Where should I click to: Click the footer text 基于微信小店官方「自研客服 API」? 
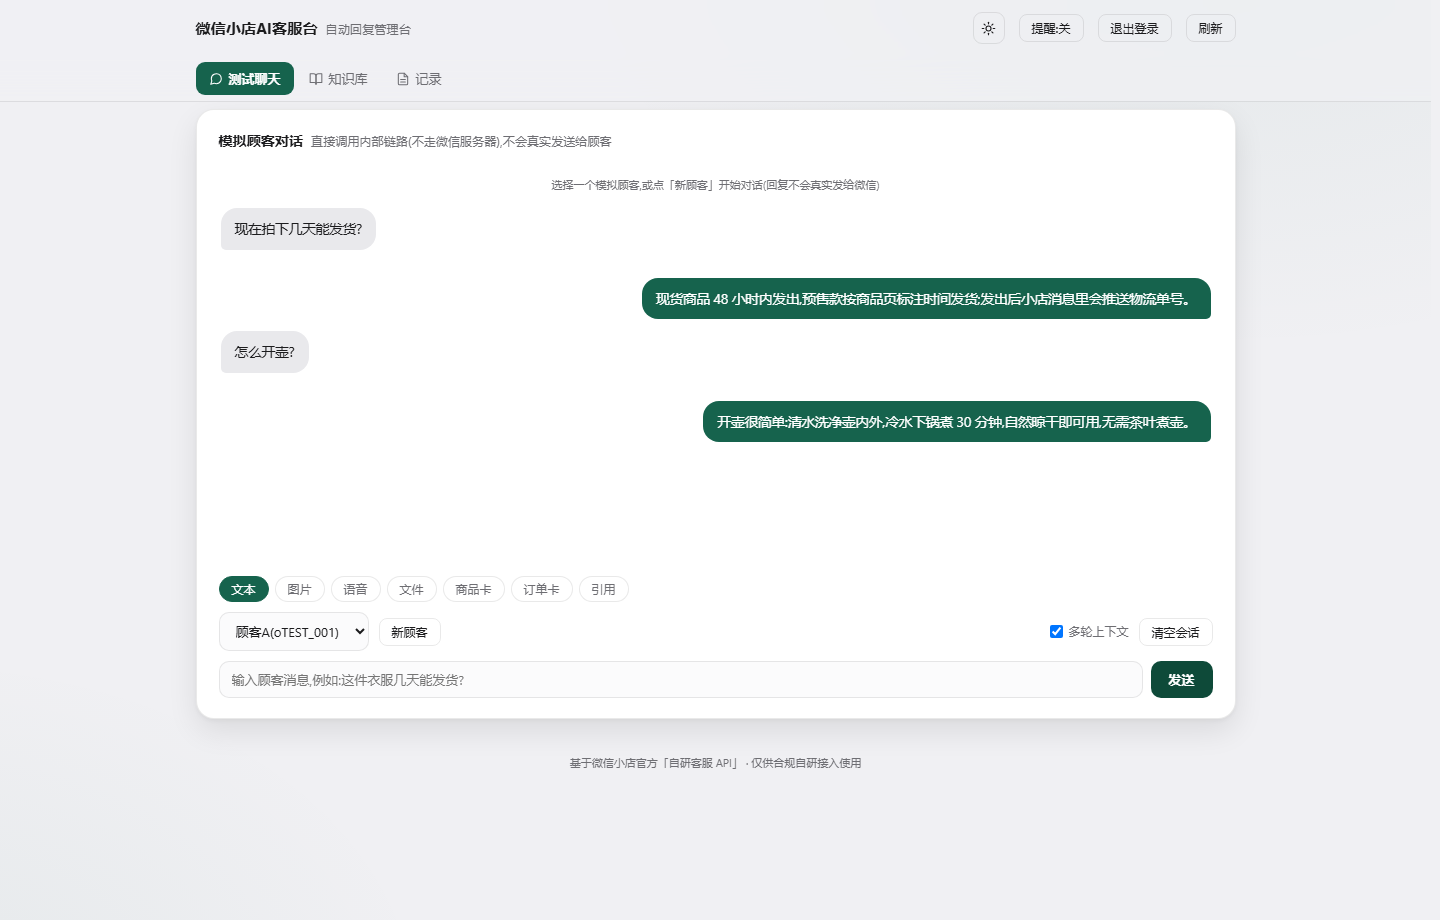pos(654,763)
